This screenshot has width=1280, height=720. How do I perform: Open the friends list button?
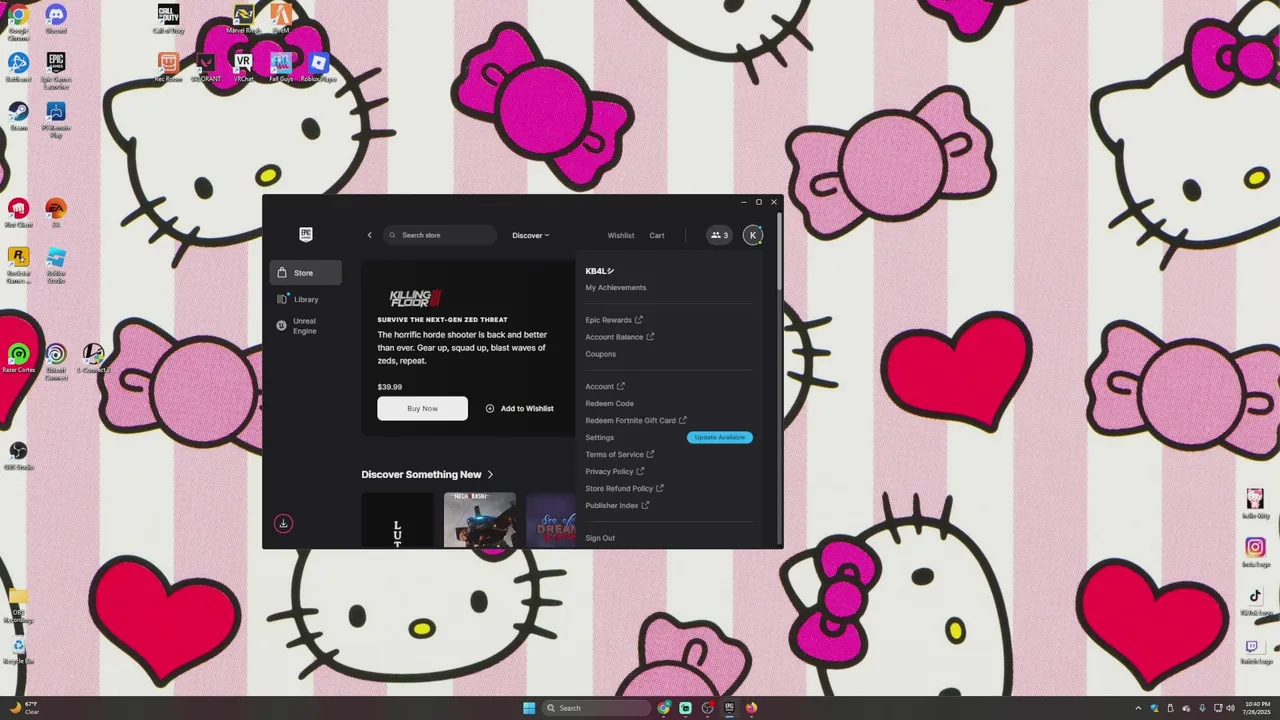click(719, 235)
